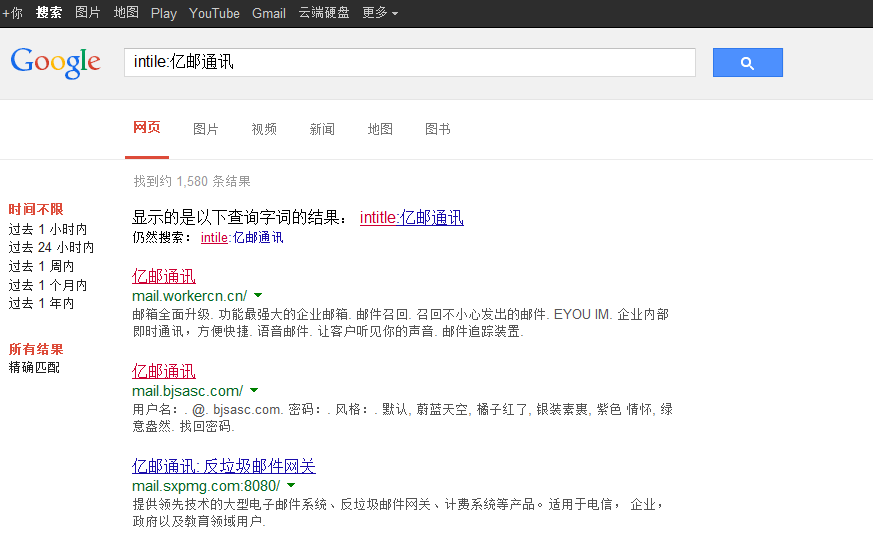Click the green URL mail.workercn.cn/

[189, 296]
